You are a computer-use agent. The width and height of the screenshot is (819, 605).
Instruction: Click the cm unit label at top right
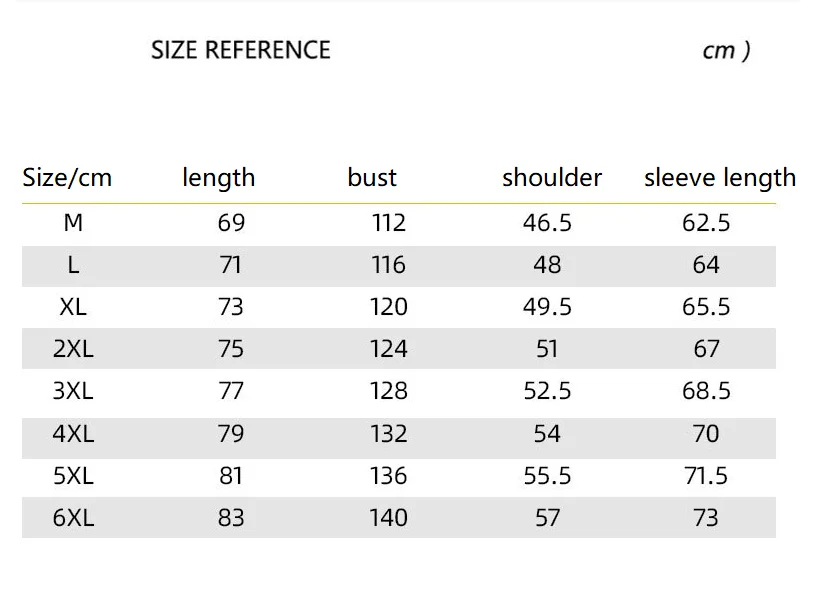pyautogui.click(x=725, y=51)
